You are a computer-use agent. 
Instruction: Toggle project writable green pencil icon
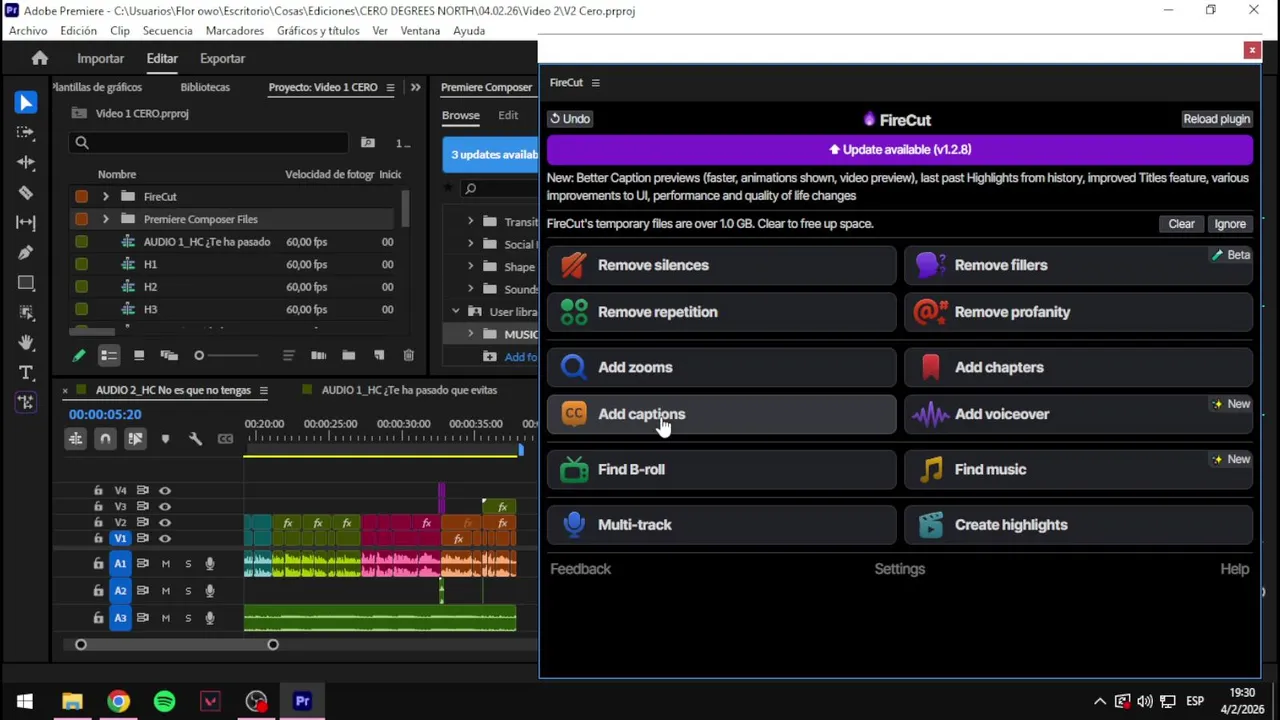coord(79,355)
